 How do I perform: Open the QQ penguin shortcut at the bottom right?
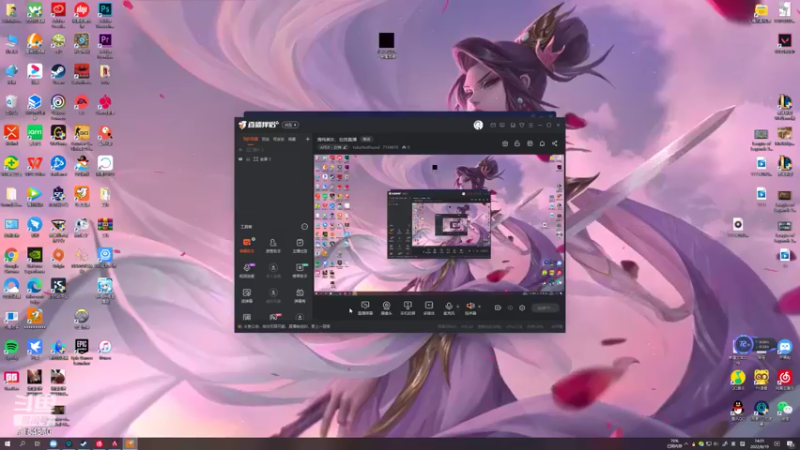coord(738,411)
